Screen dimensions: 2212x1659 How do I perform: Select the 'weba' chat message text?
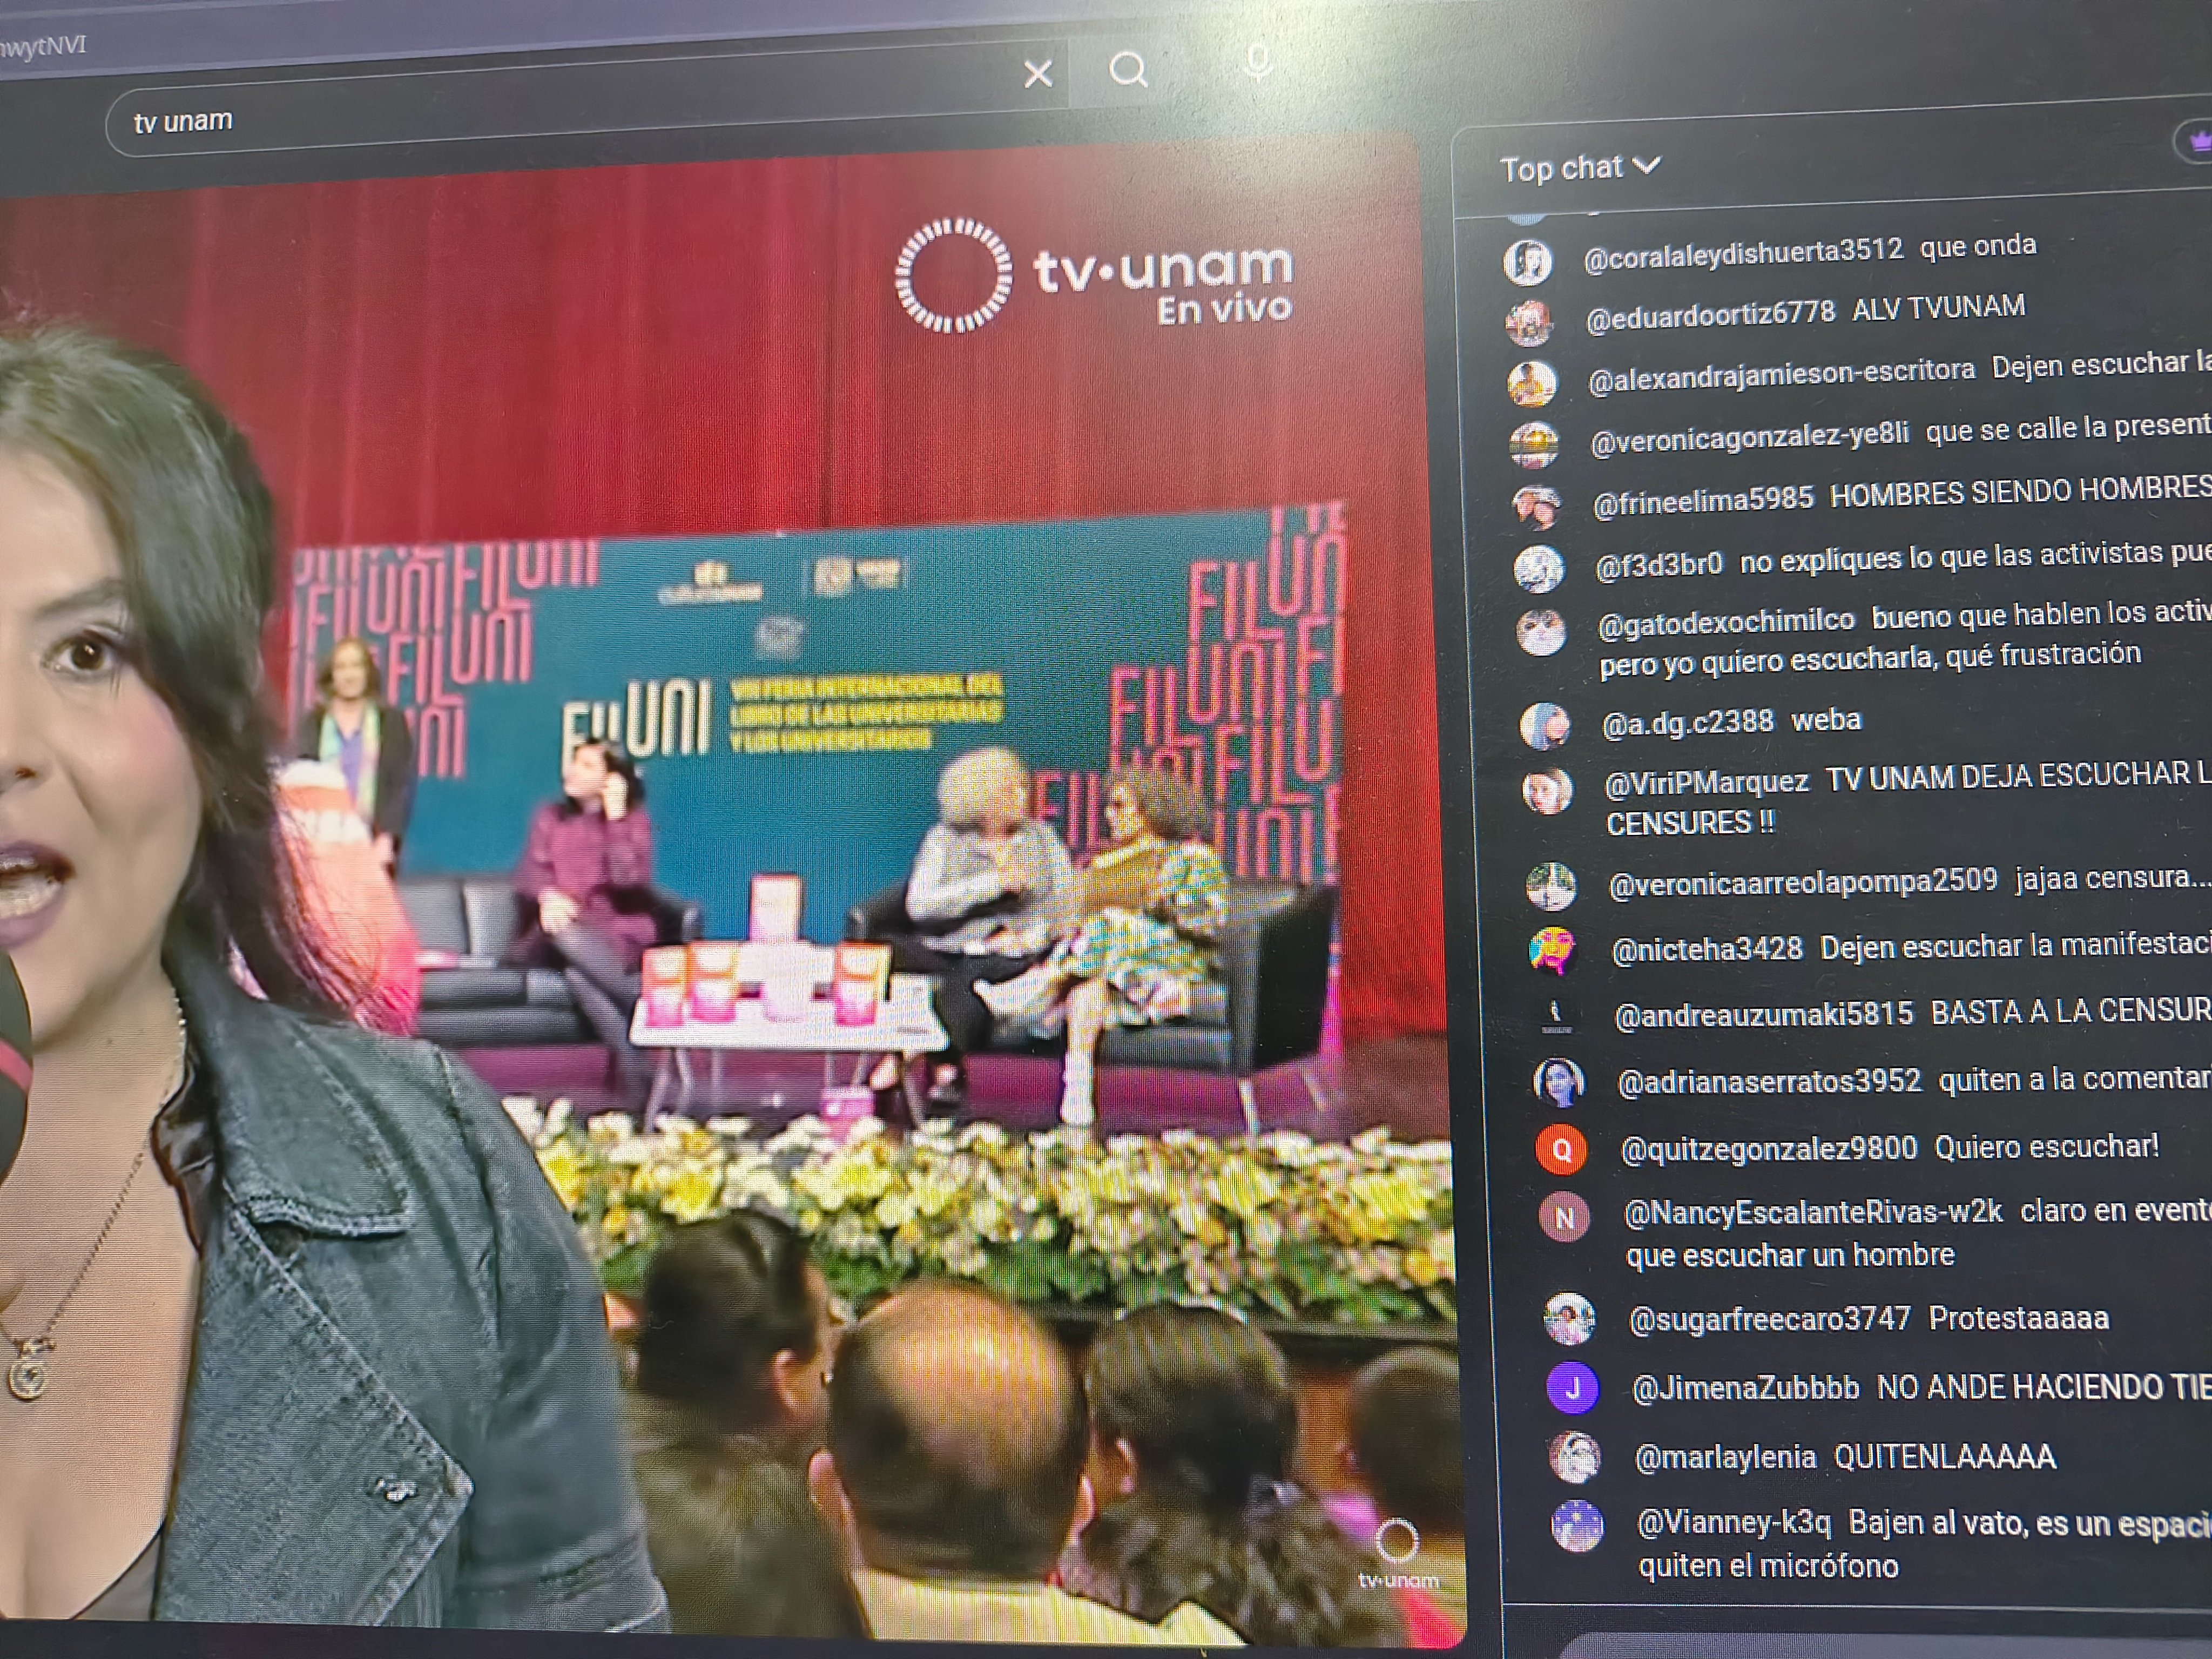(1826, 720)
